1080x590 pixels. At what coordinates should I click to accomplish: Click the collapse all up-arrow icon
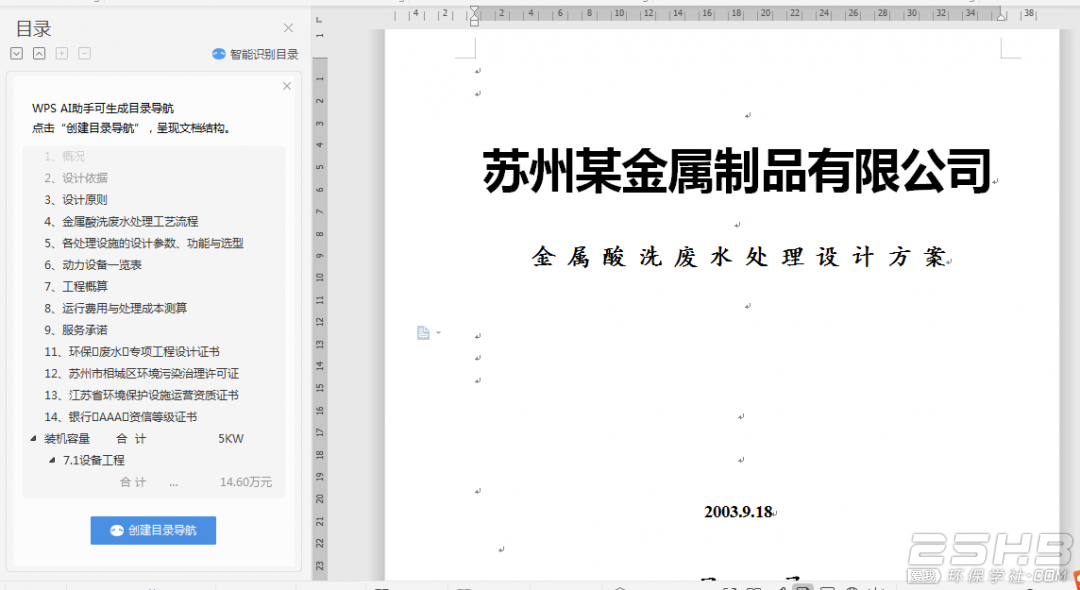click(39, 53)
